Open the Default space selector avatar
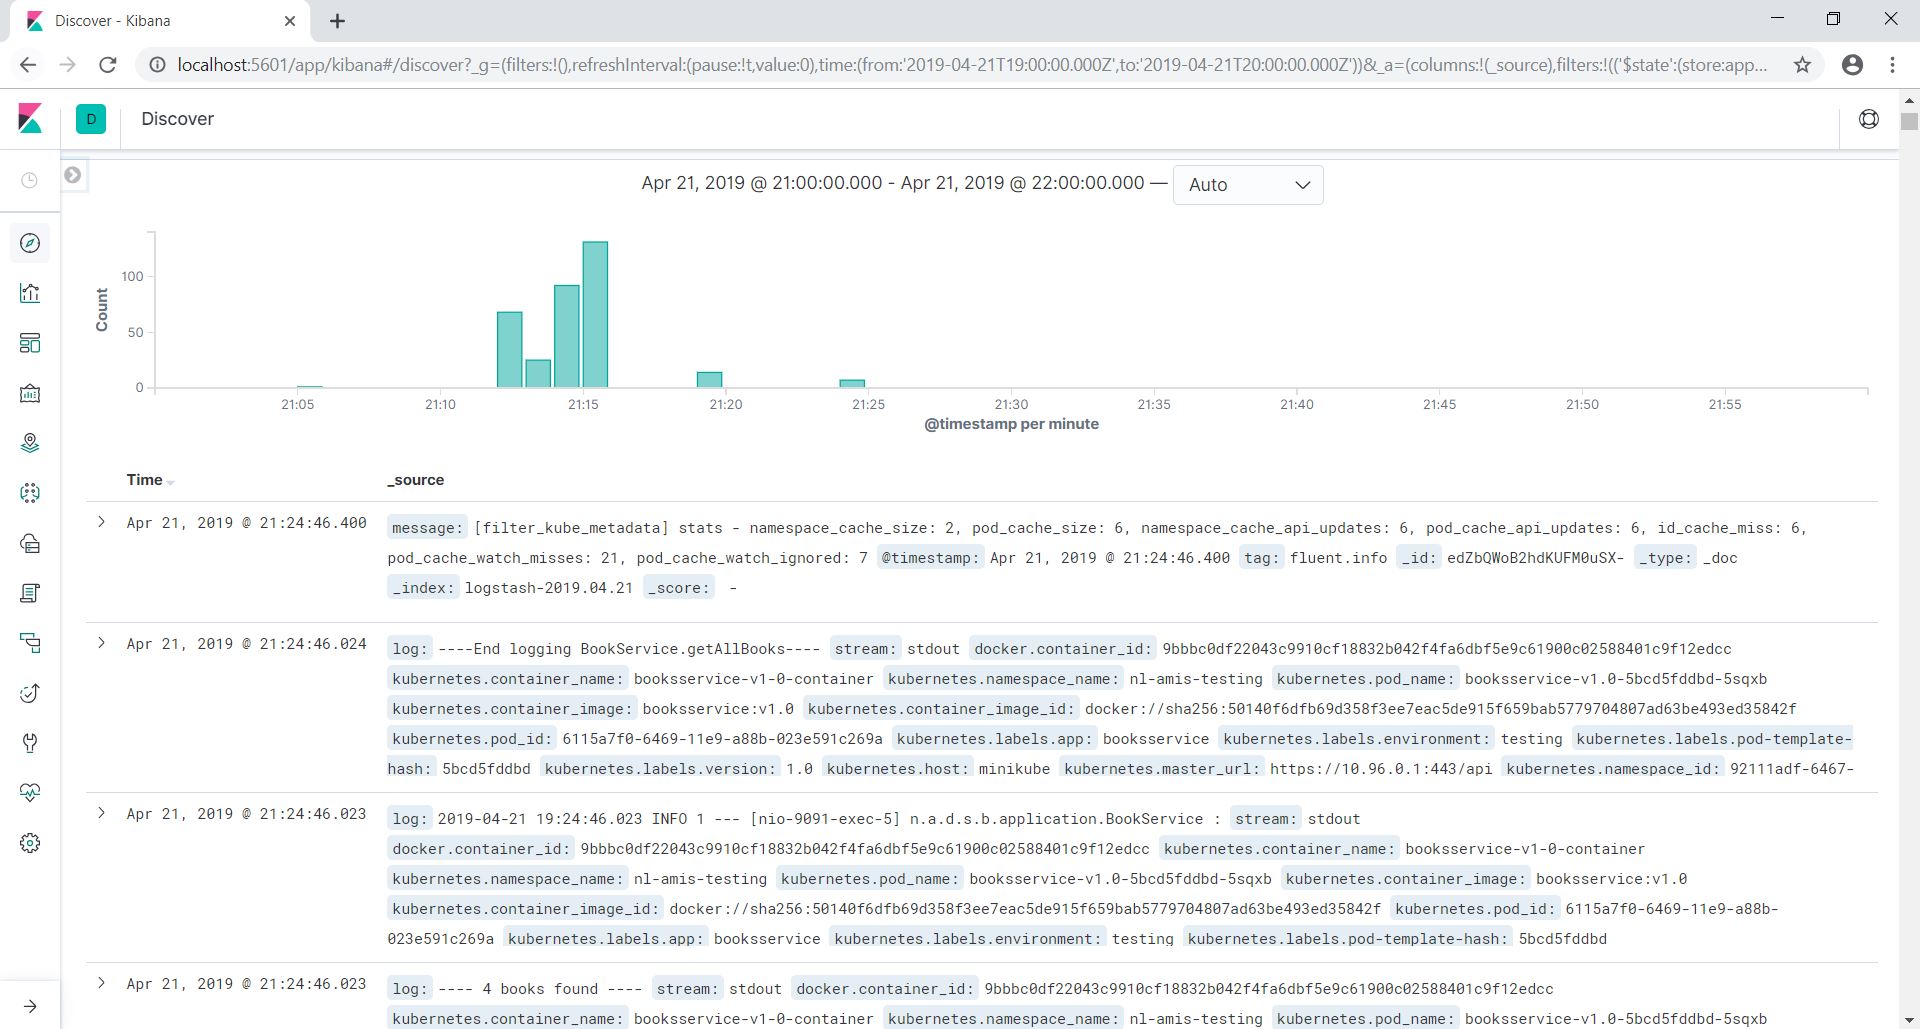Screen dimensions: 1920x1029 (91, 119)
